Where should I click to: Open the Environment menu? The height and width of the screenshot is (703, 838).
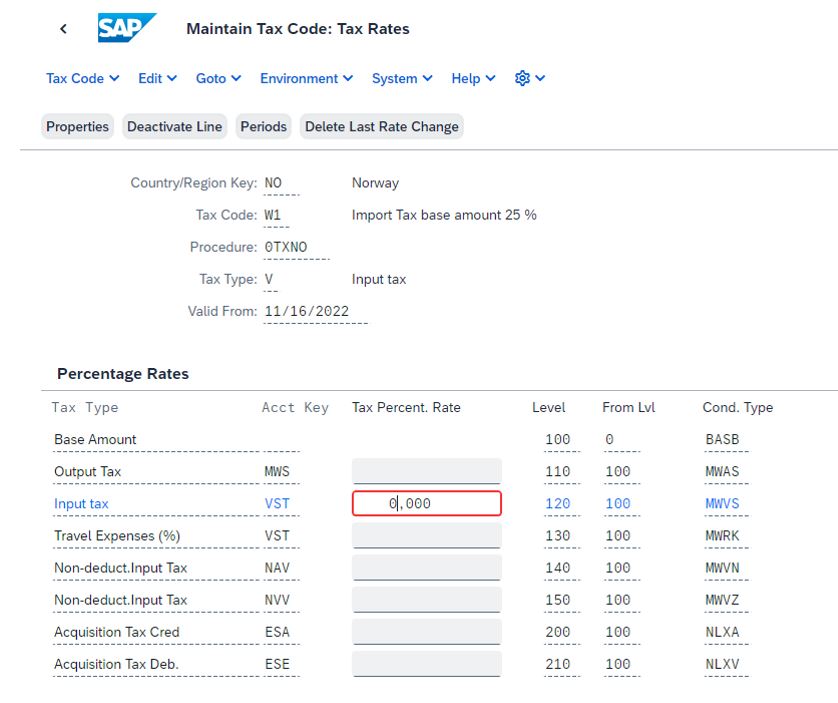306,79
